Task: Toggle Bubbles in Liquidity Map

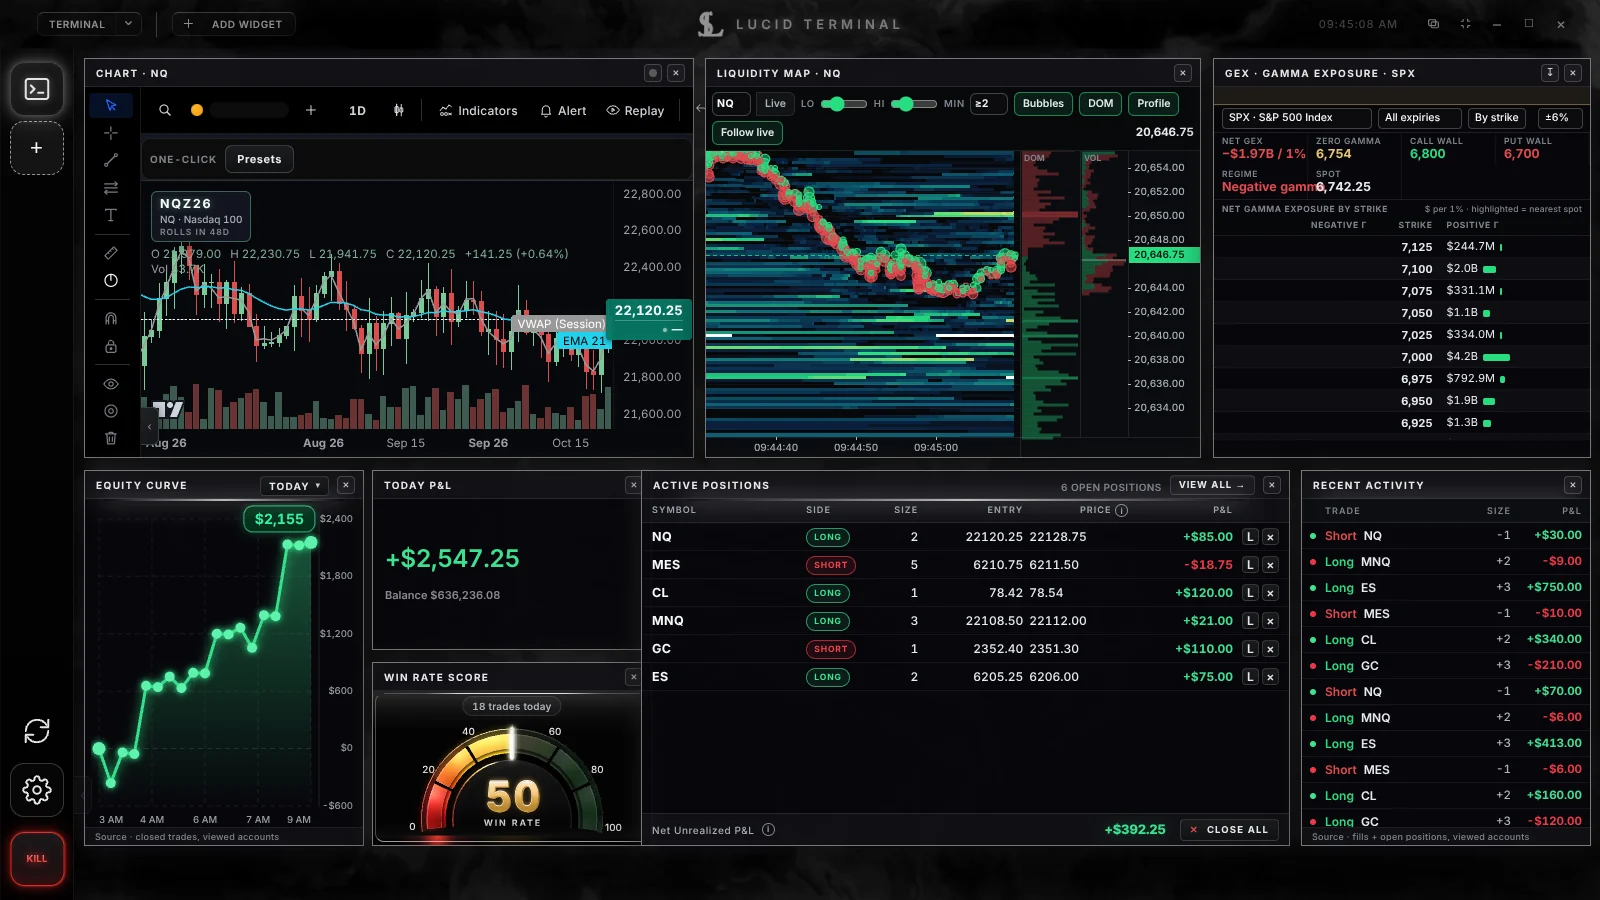Action: coord(1043,104)
